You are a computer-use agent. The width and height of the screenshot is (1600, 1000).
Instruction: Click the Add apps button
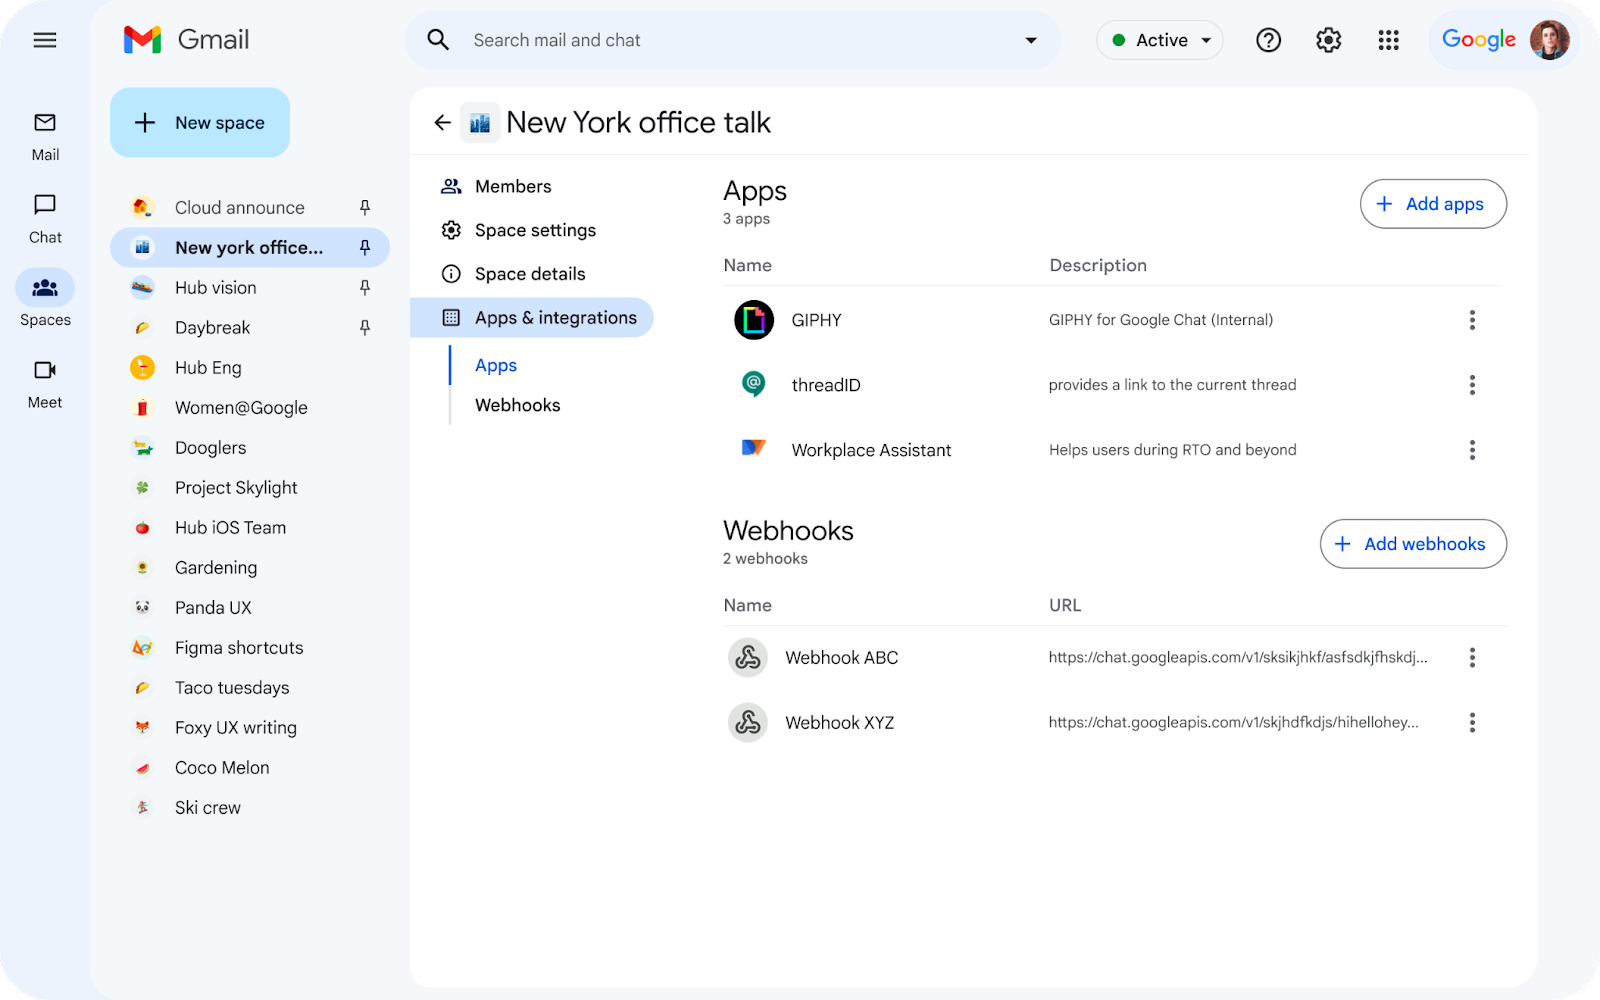click(x=1433, y=204)
